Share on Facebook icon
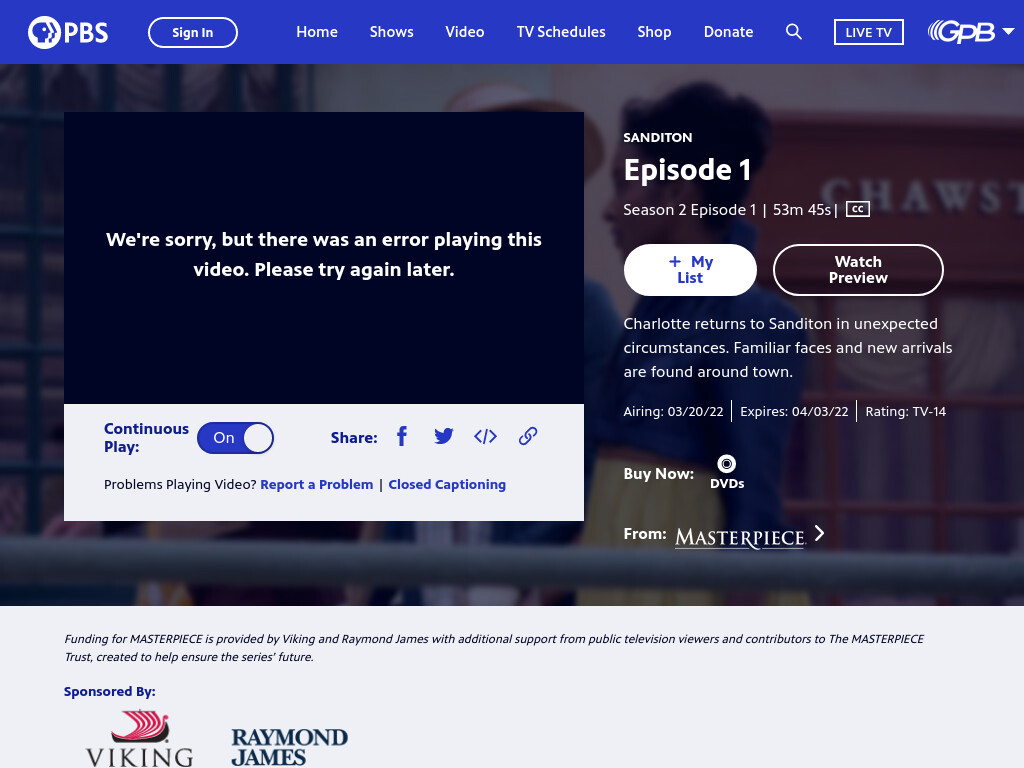The image size is (1024, 768). tap(402, 436)
